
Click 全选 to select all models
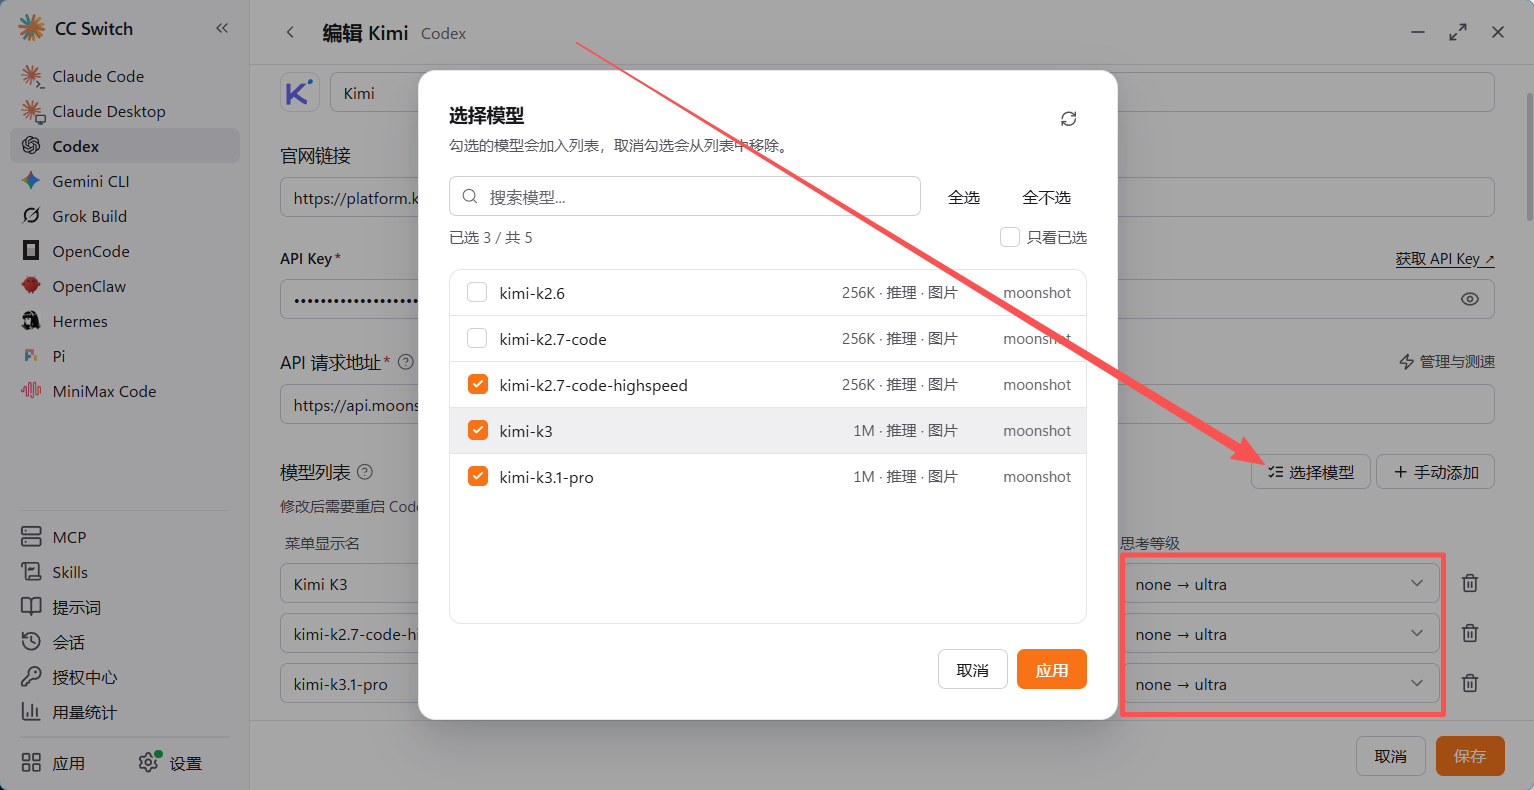coord(964,197)
